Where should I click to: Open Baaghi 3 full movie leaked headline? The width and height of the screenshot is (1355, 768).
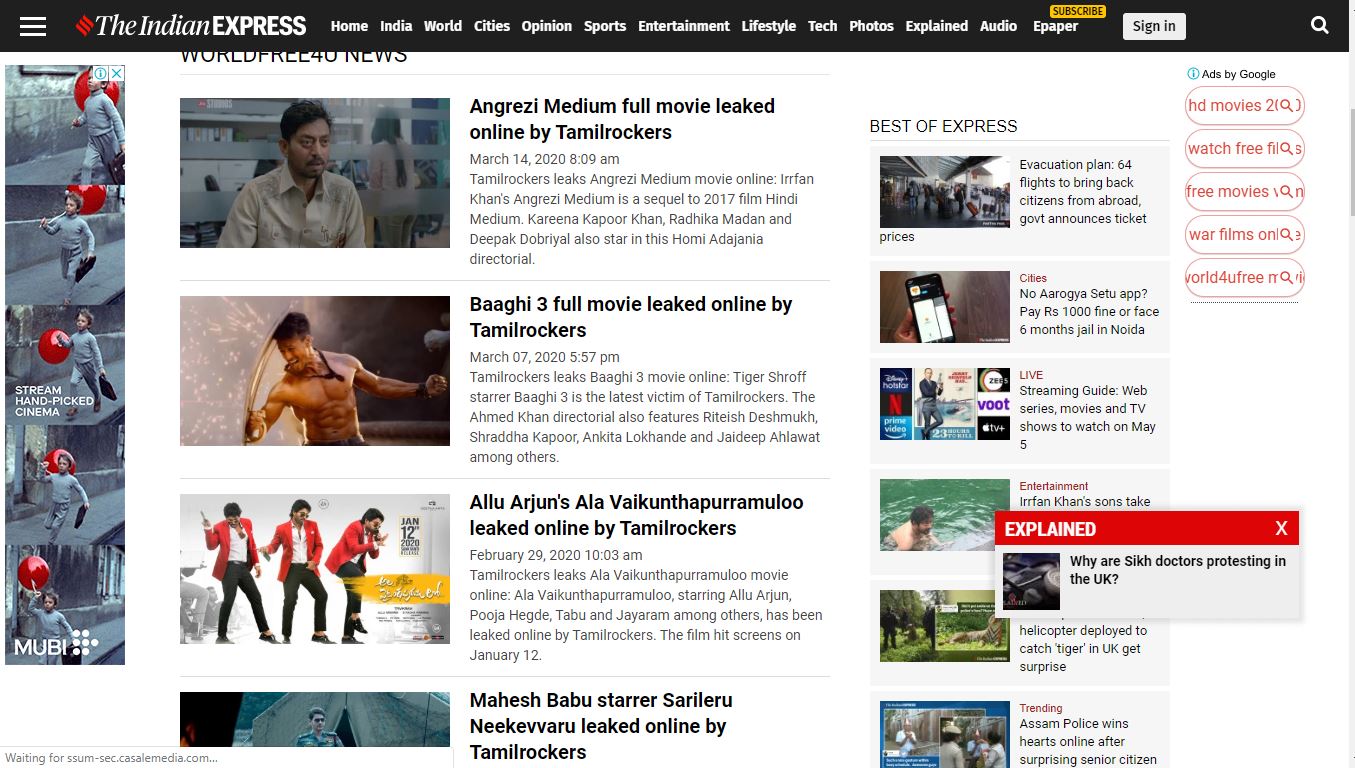point(631,317)
